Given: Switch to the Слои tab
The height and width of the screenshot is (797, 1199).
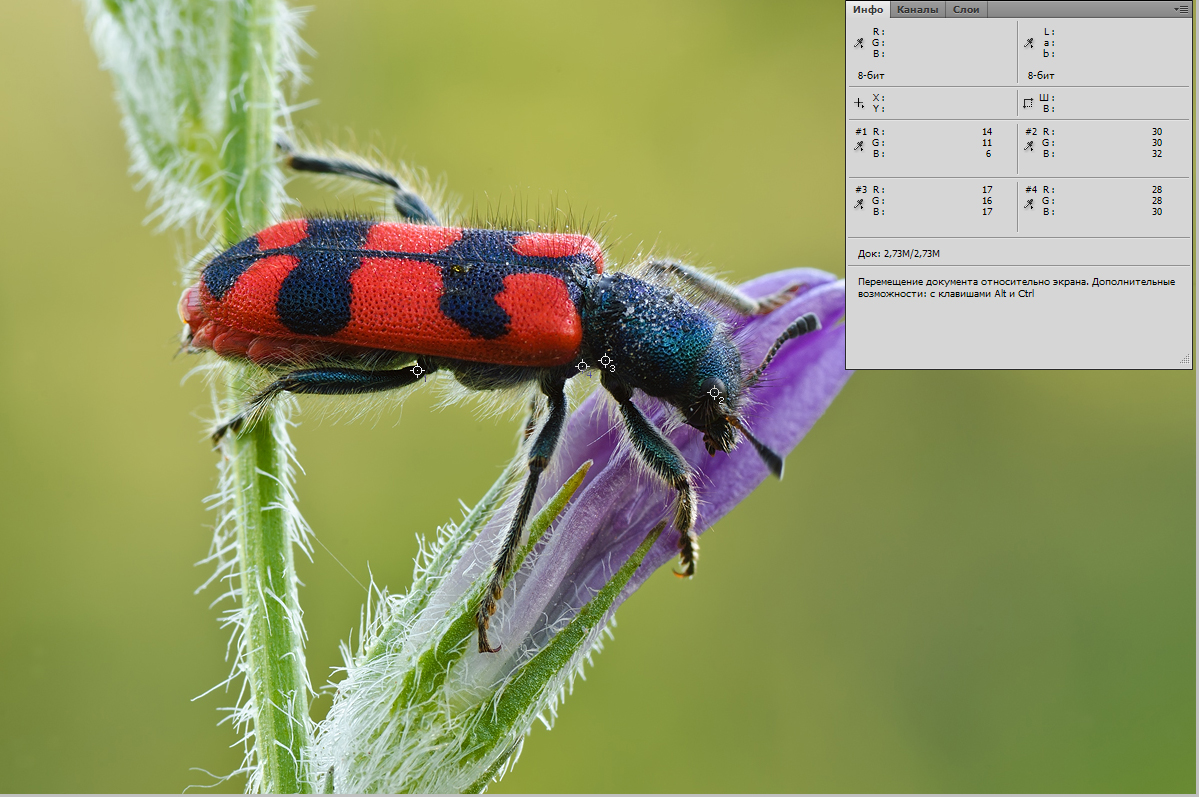Looking at the screenshot, I should click(966, 9).
